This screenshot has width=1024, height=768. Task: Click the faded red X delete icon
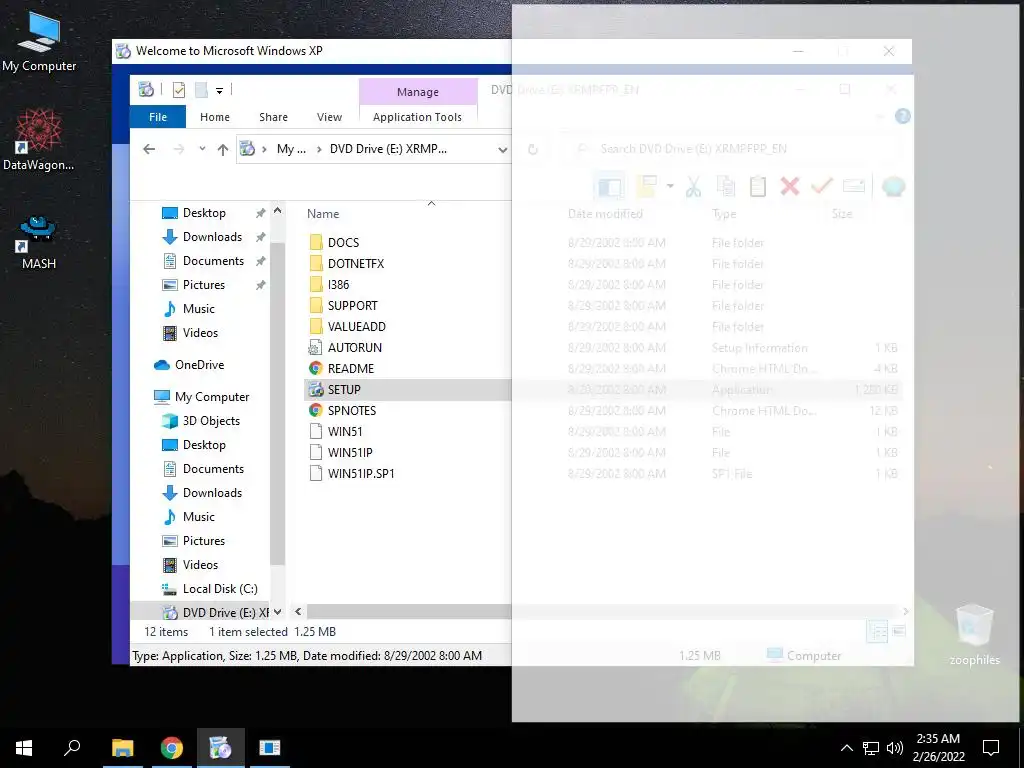[790, 187]
